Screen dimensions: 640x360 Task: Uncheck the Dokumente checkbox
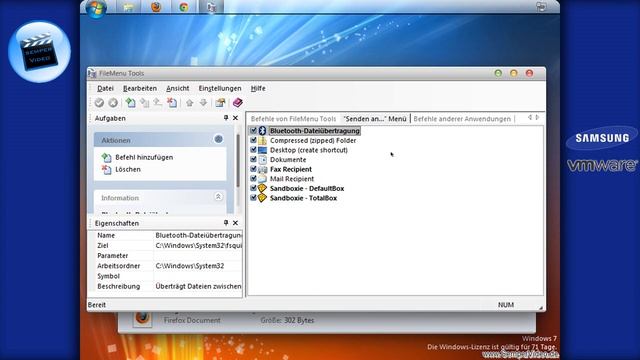click(253, 160)
